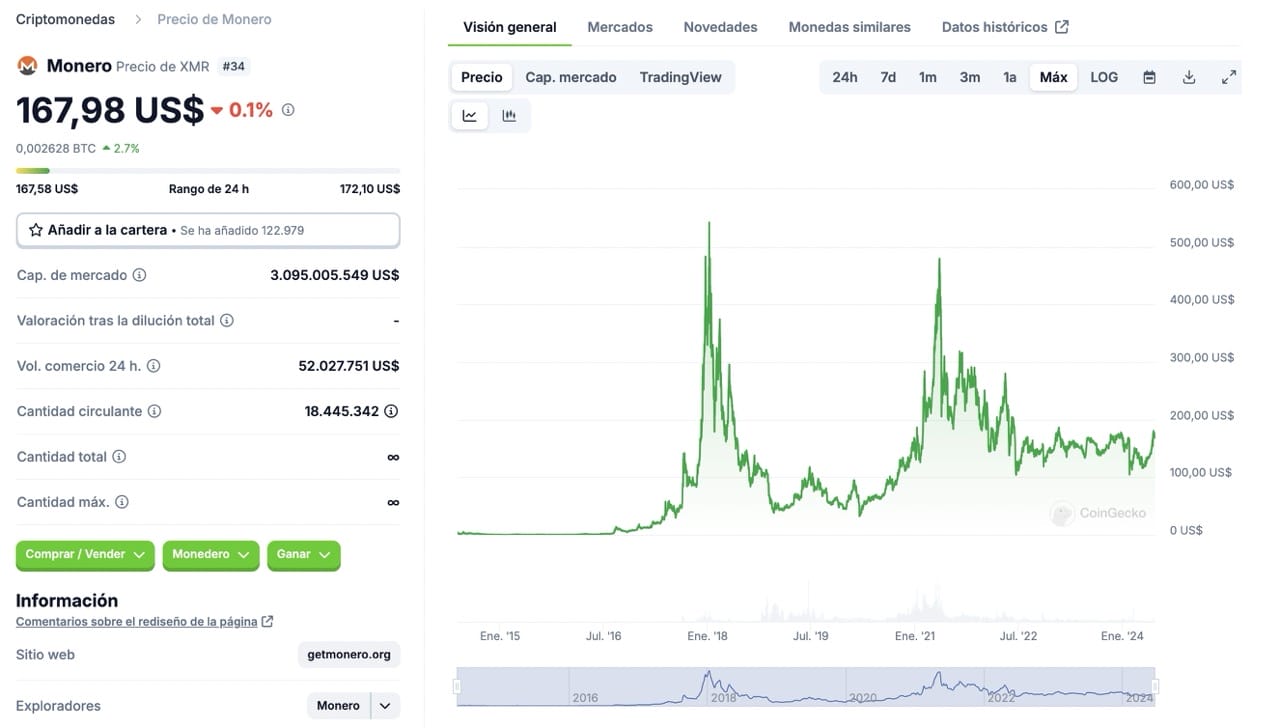This screenshot has height=728, width=1280.
Task: Open the Novedades tab
Action: [721, 27]
